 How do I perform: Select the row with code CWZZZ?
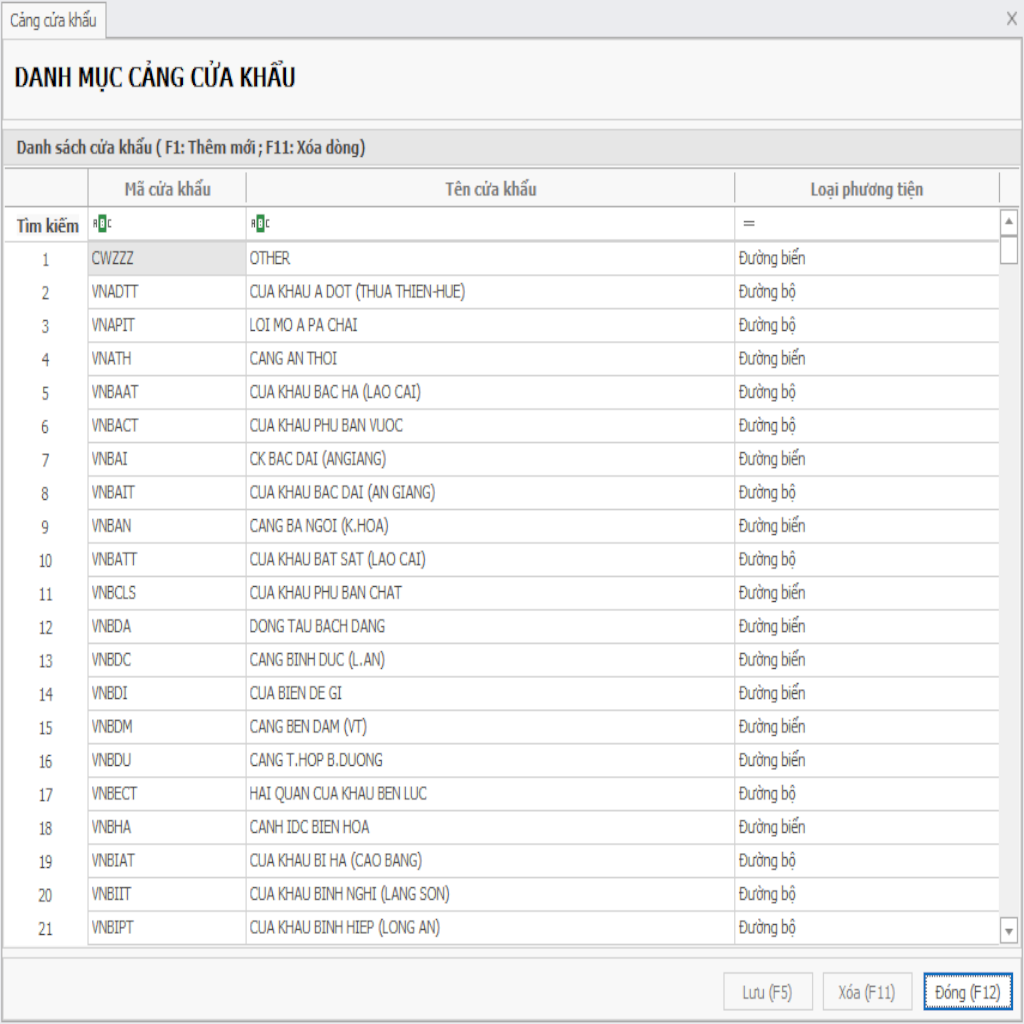[x=167, y=258]
